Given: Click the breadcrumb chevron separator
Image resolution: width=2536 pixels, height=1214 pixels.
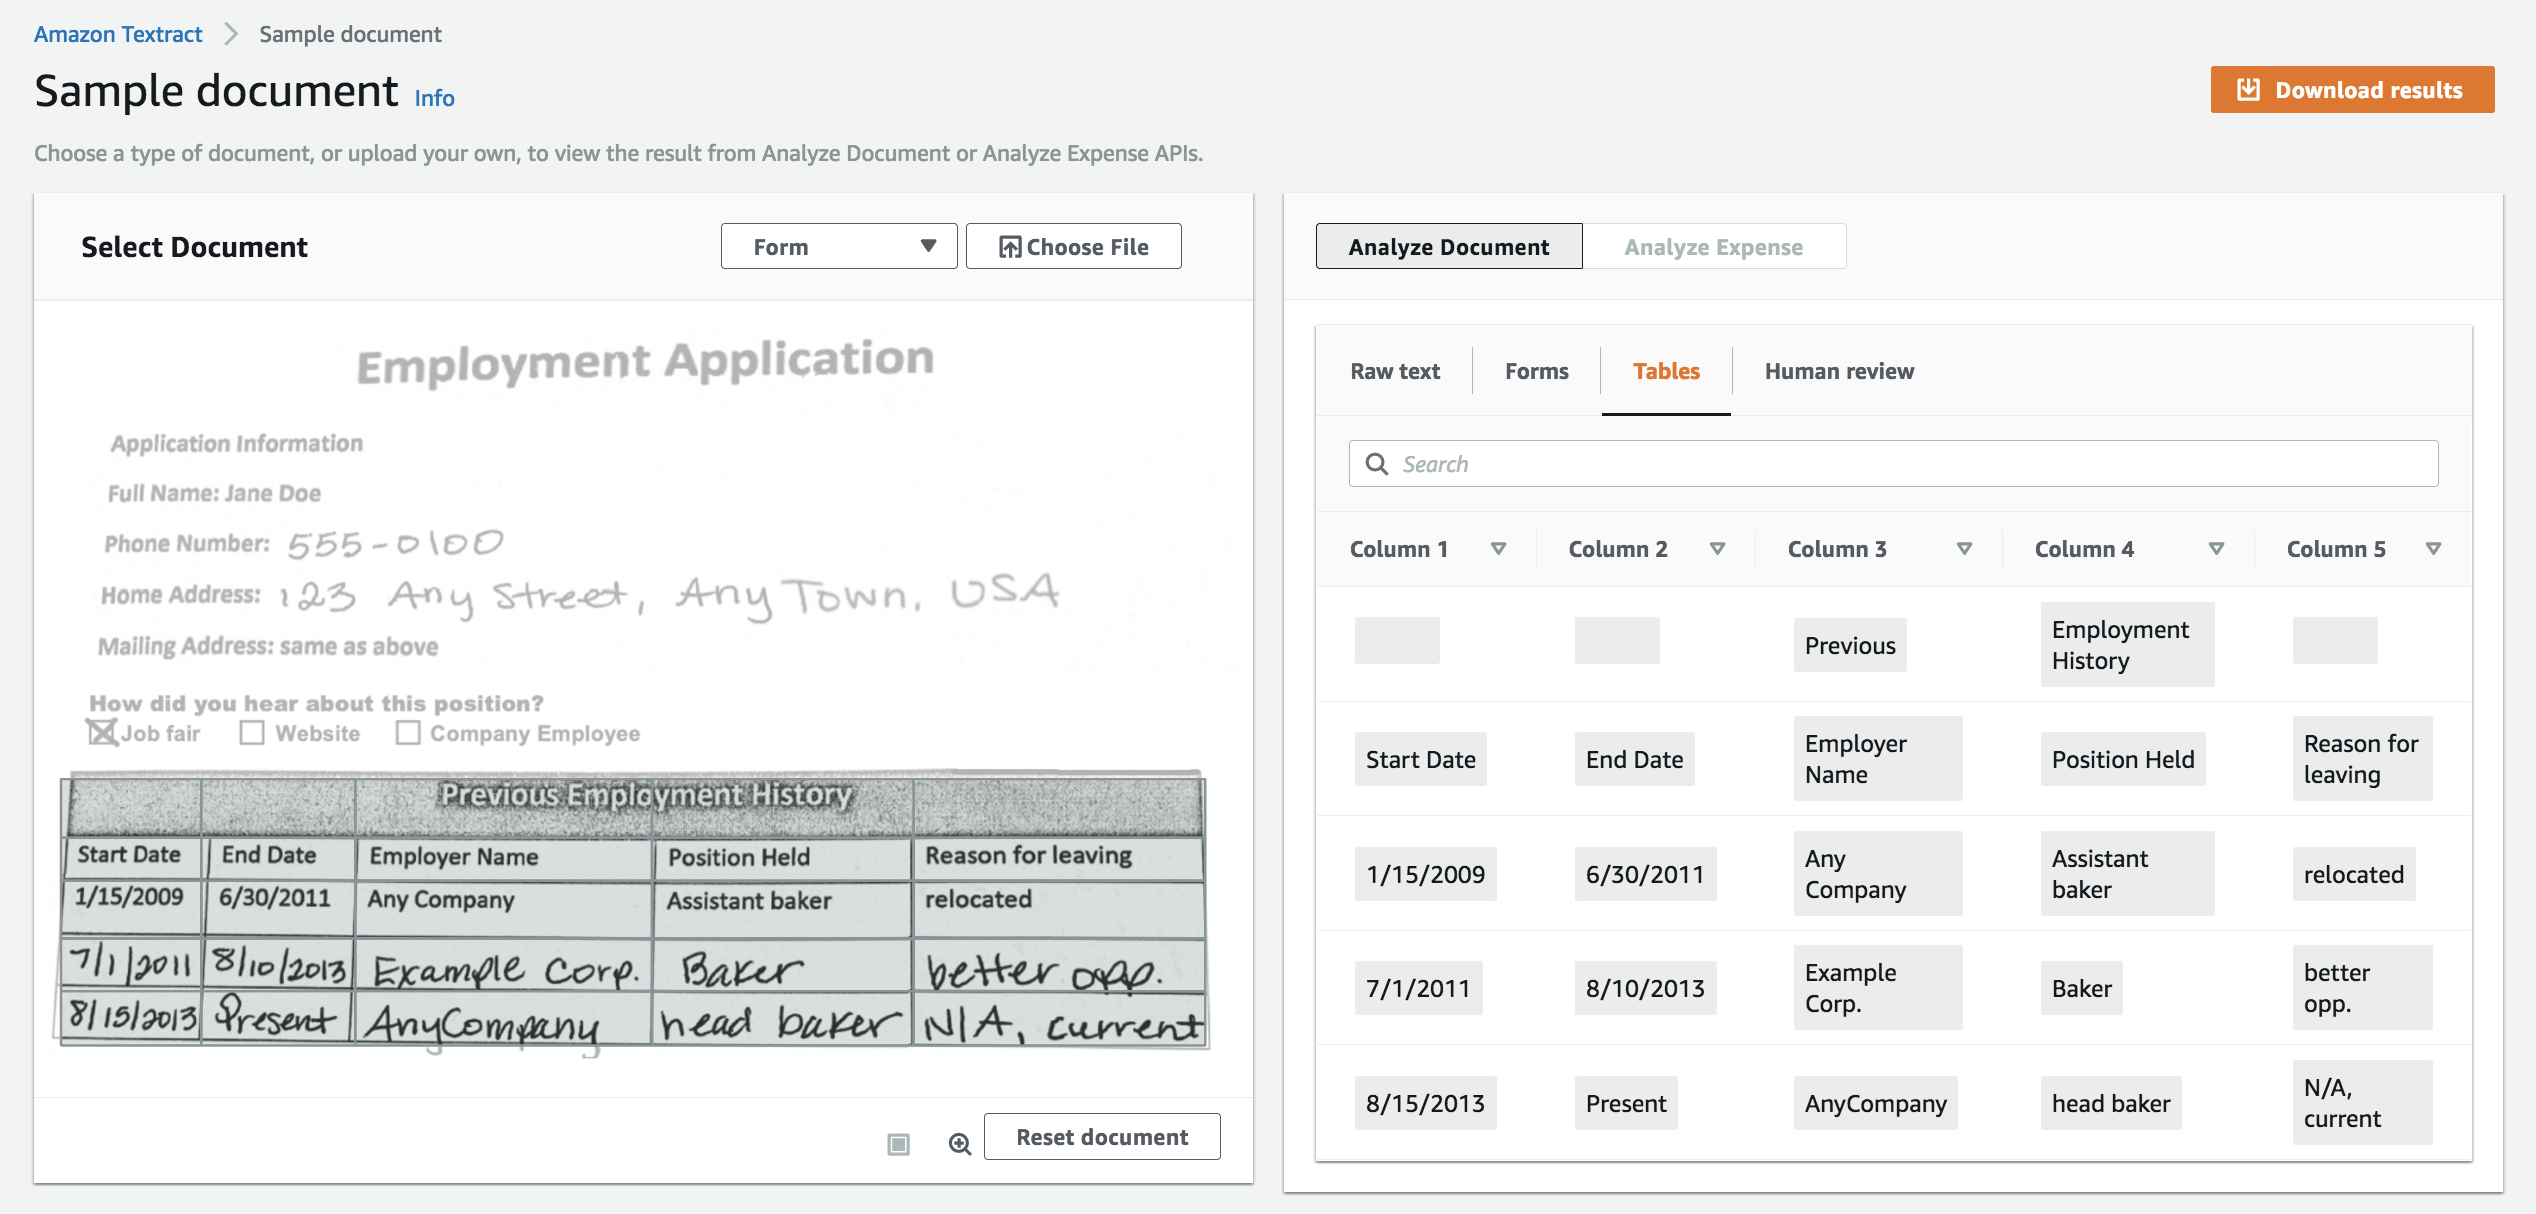Looking at the screenshot, I should (231, 34).
